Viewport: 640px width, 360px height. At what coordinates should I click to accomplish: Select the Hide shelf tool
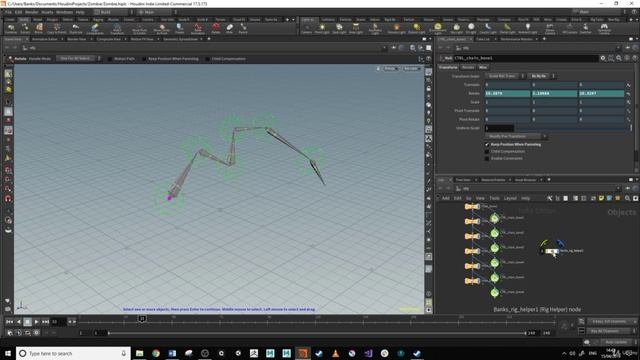coord(229,29)
